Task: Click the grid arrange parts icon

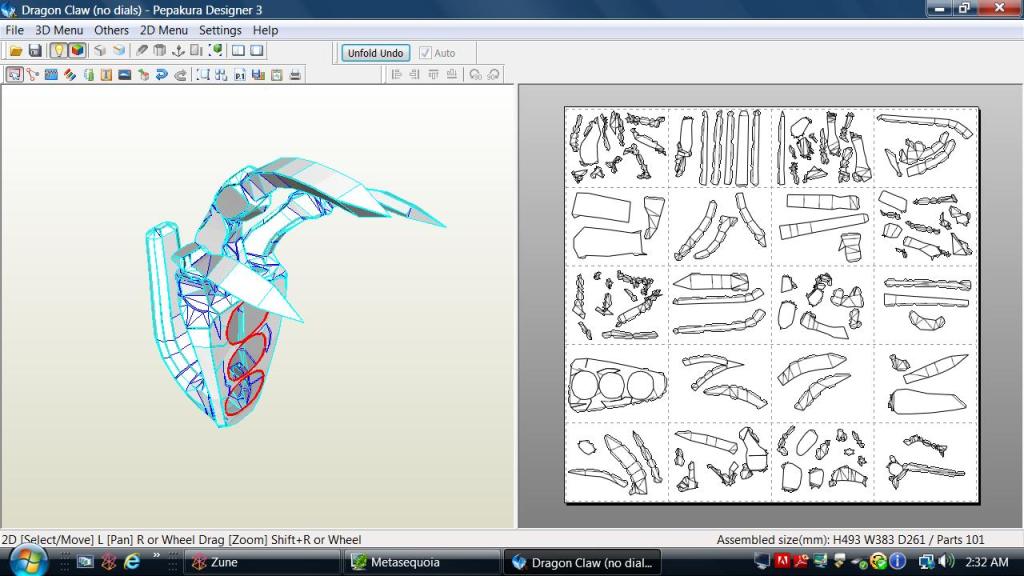Action: (221, 74)
